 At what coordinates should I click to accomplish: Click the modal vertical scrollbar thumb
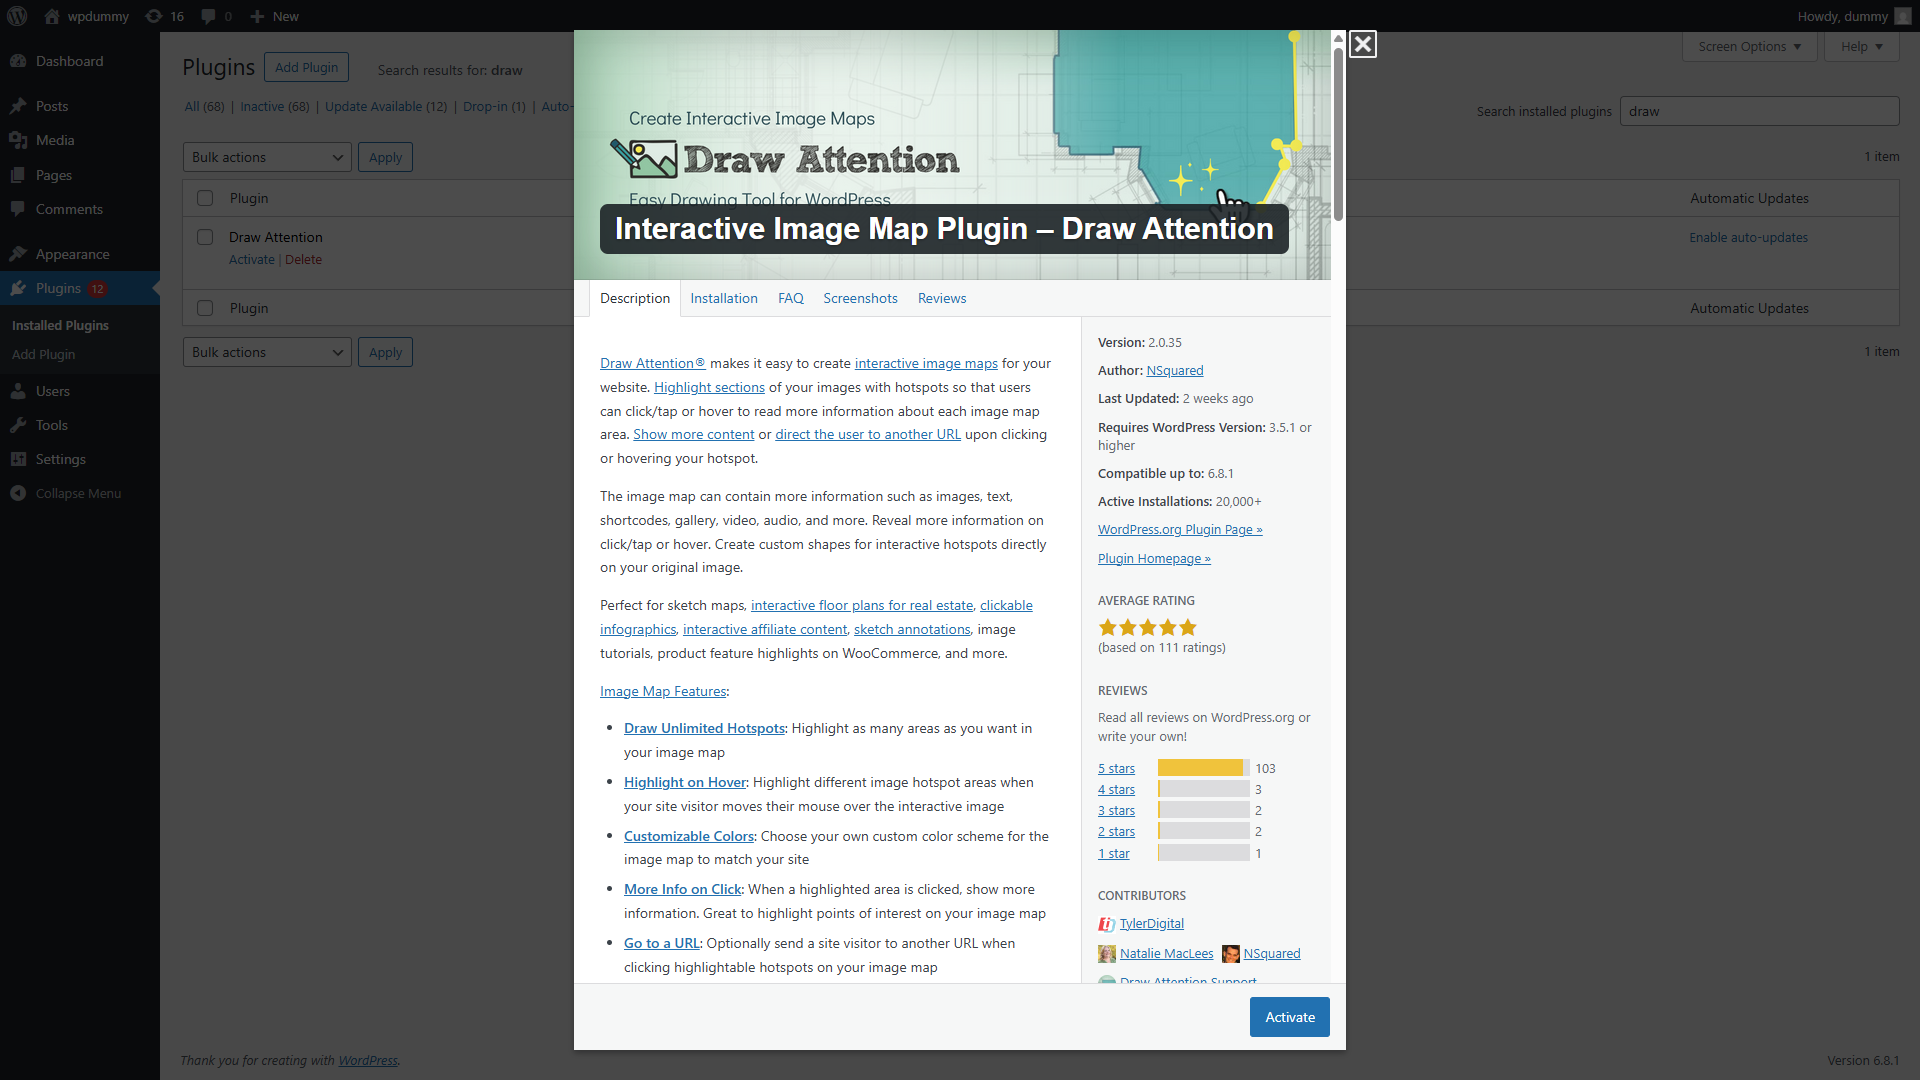click(x=1338, y=133)
